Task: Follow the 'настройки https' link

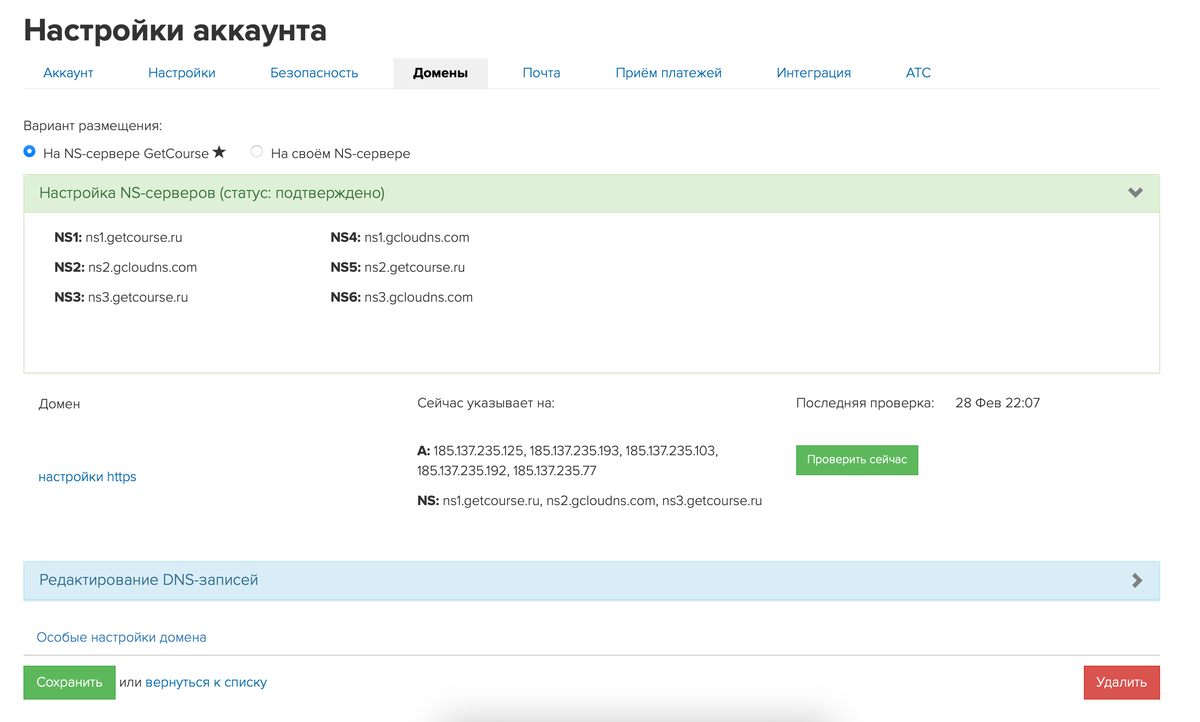Action: (87, 477)
